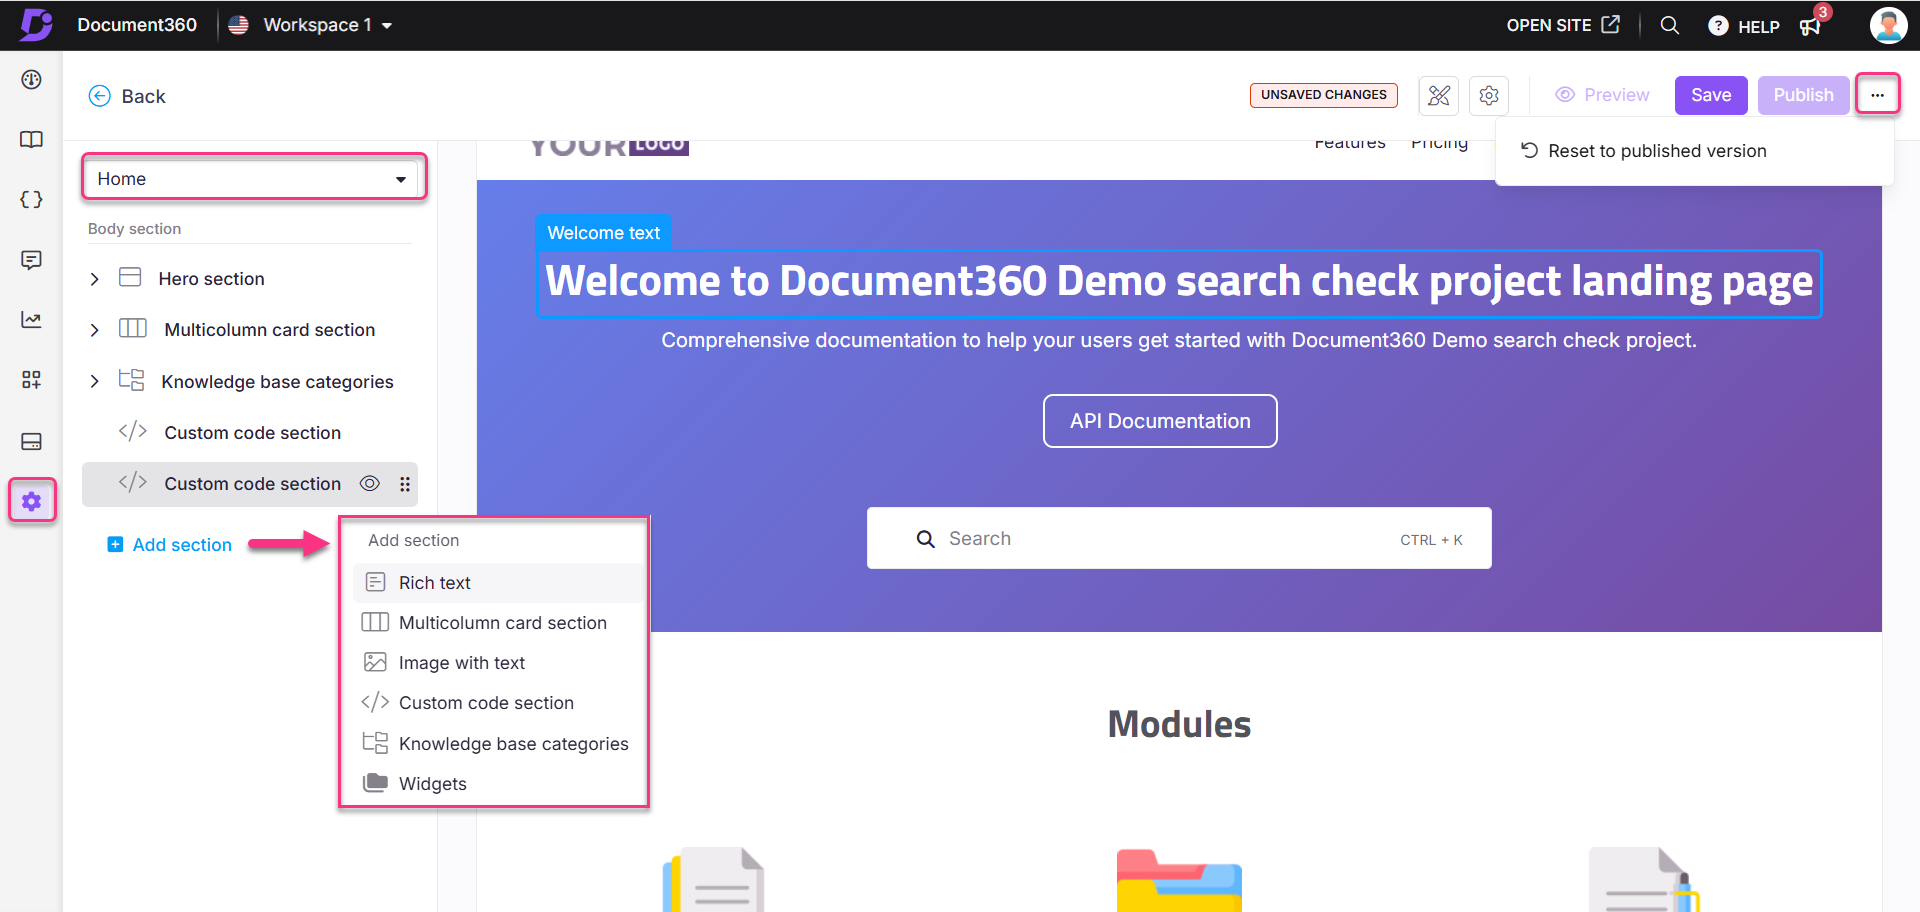
Task: Open the announcements megaphone icon
Action: pyautogui.click(x=1810, y=26)
